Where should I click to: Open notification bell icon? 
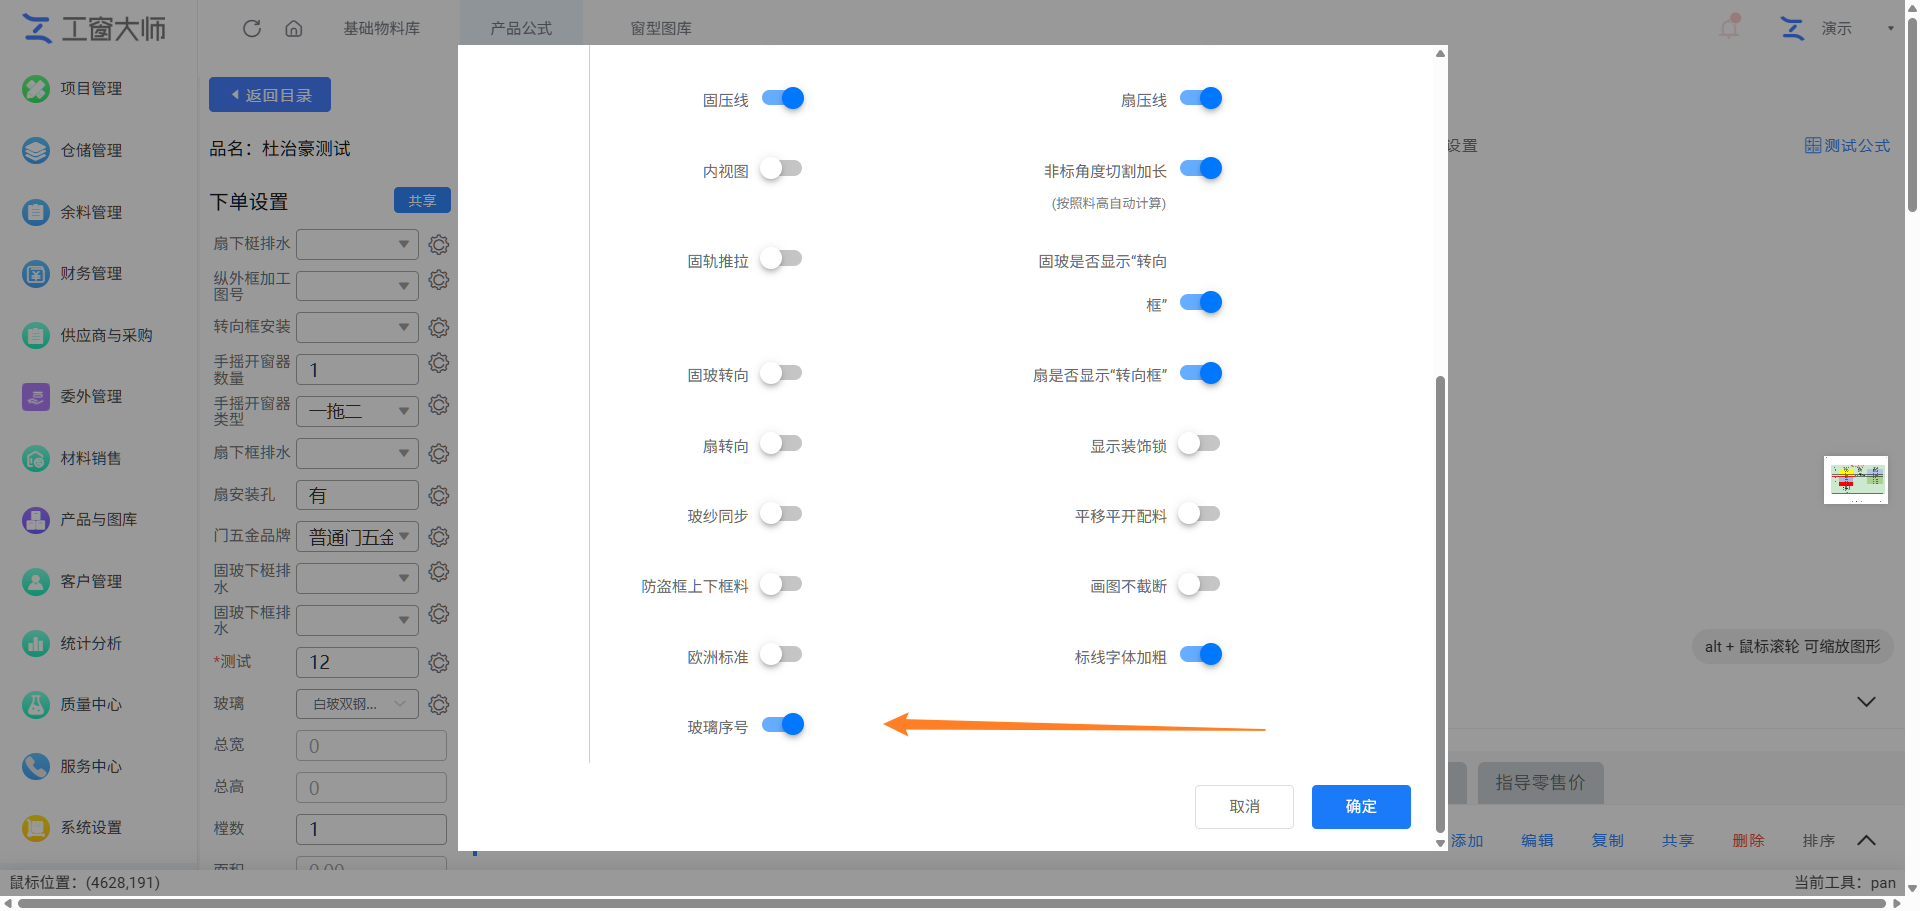1729,27
